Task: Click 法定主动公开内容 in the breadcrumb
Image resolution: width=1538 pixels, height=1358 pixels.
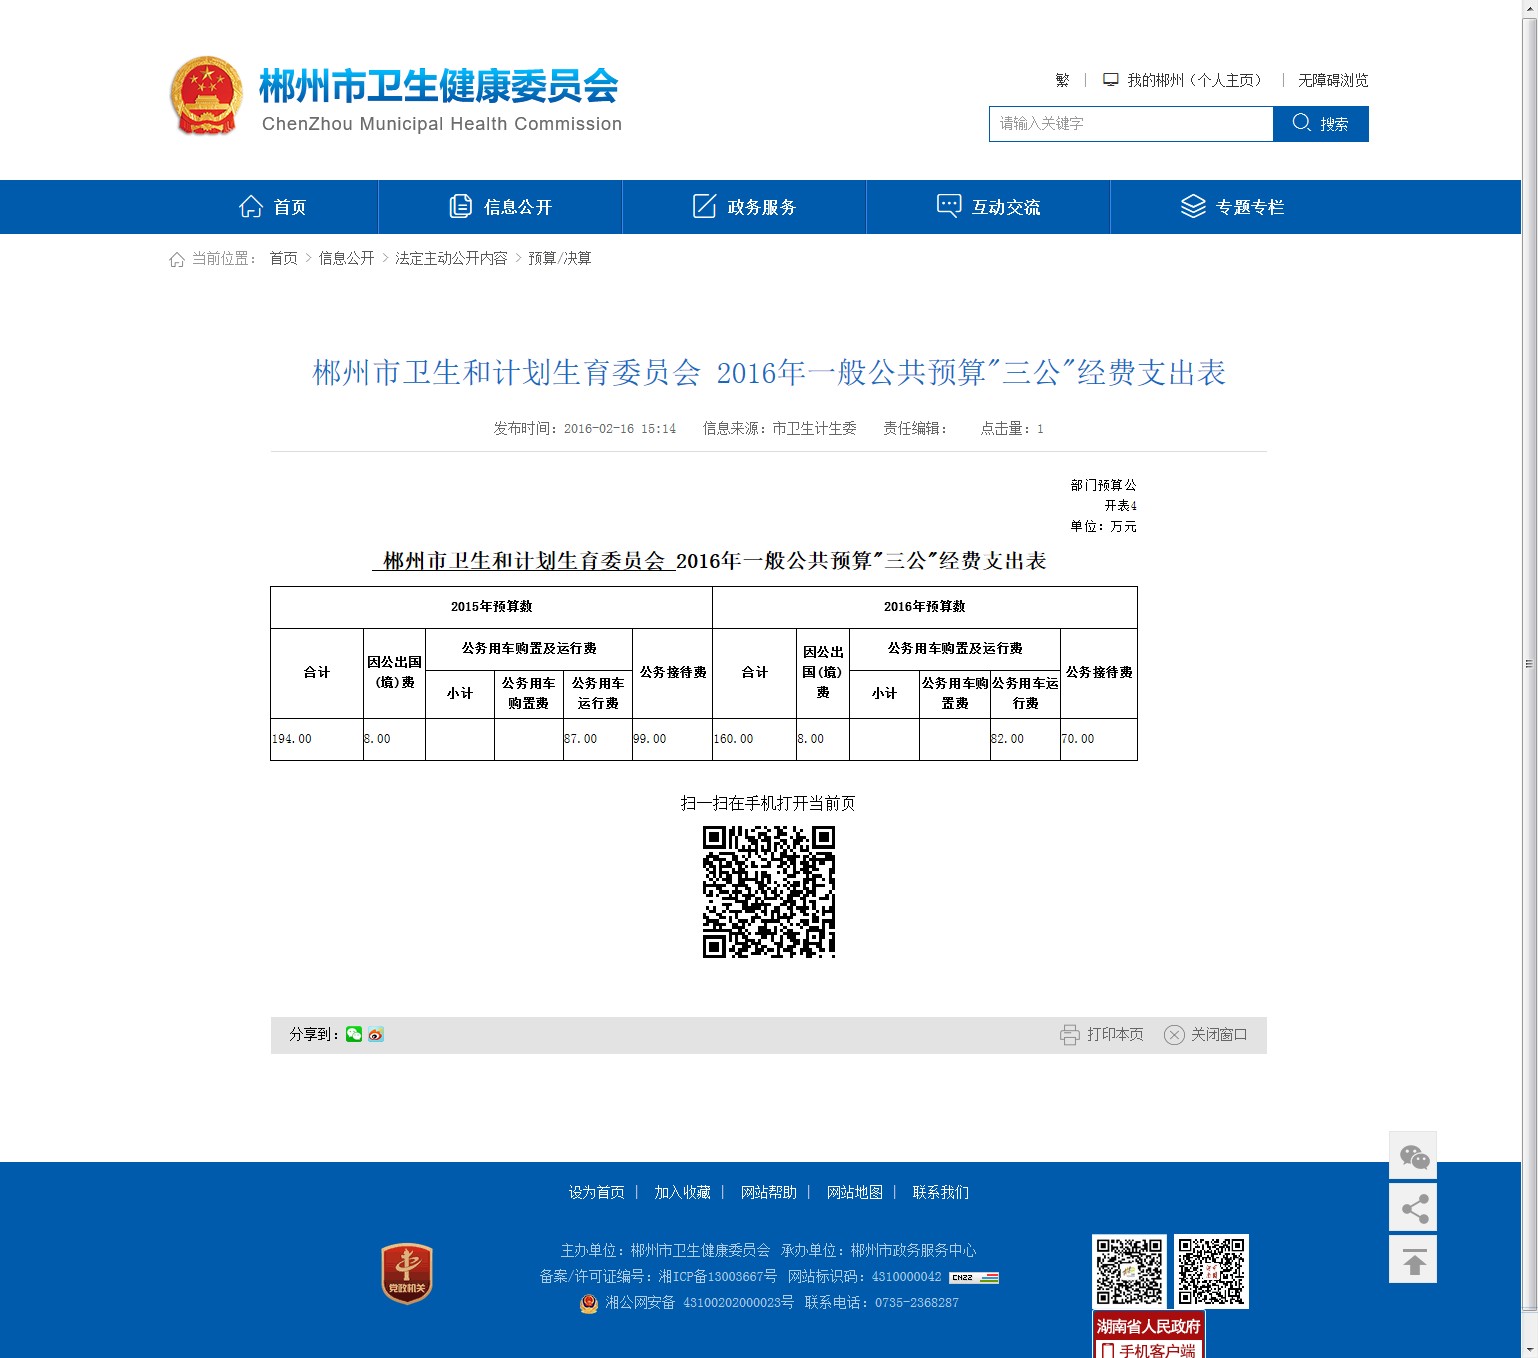Action: point(451,258)
